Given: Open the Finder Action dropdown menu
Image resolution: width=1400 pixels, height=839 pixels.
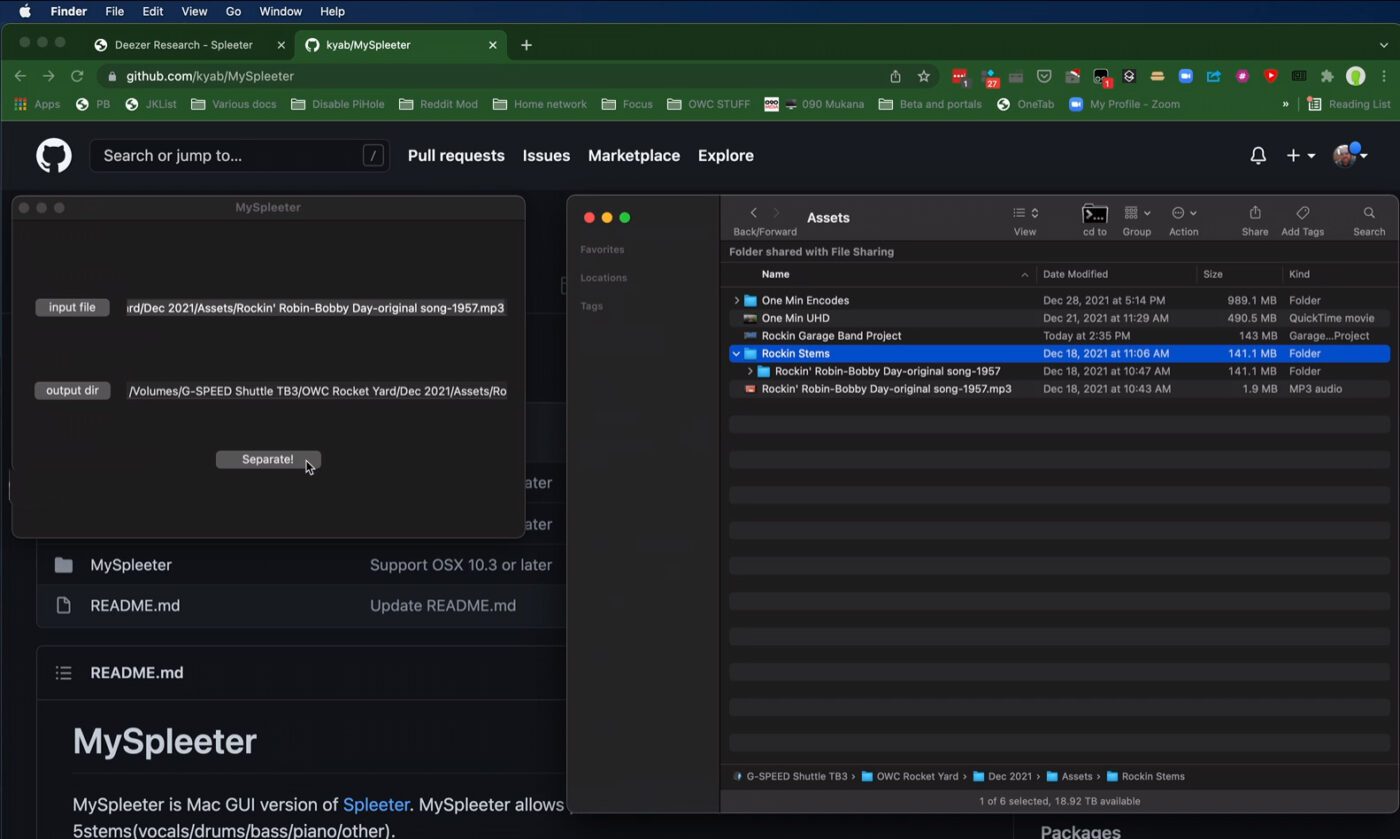Looking at the screenshot, I should coord(1183,214).
